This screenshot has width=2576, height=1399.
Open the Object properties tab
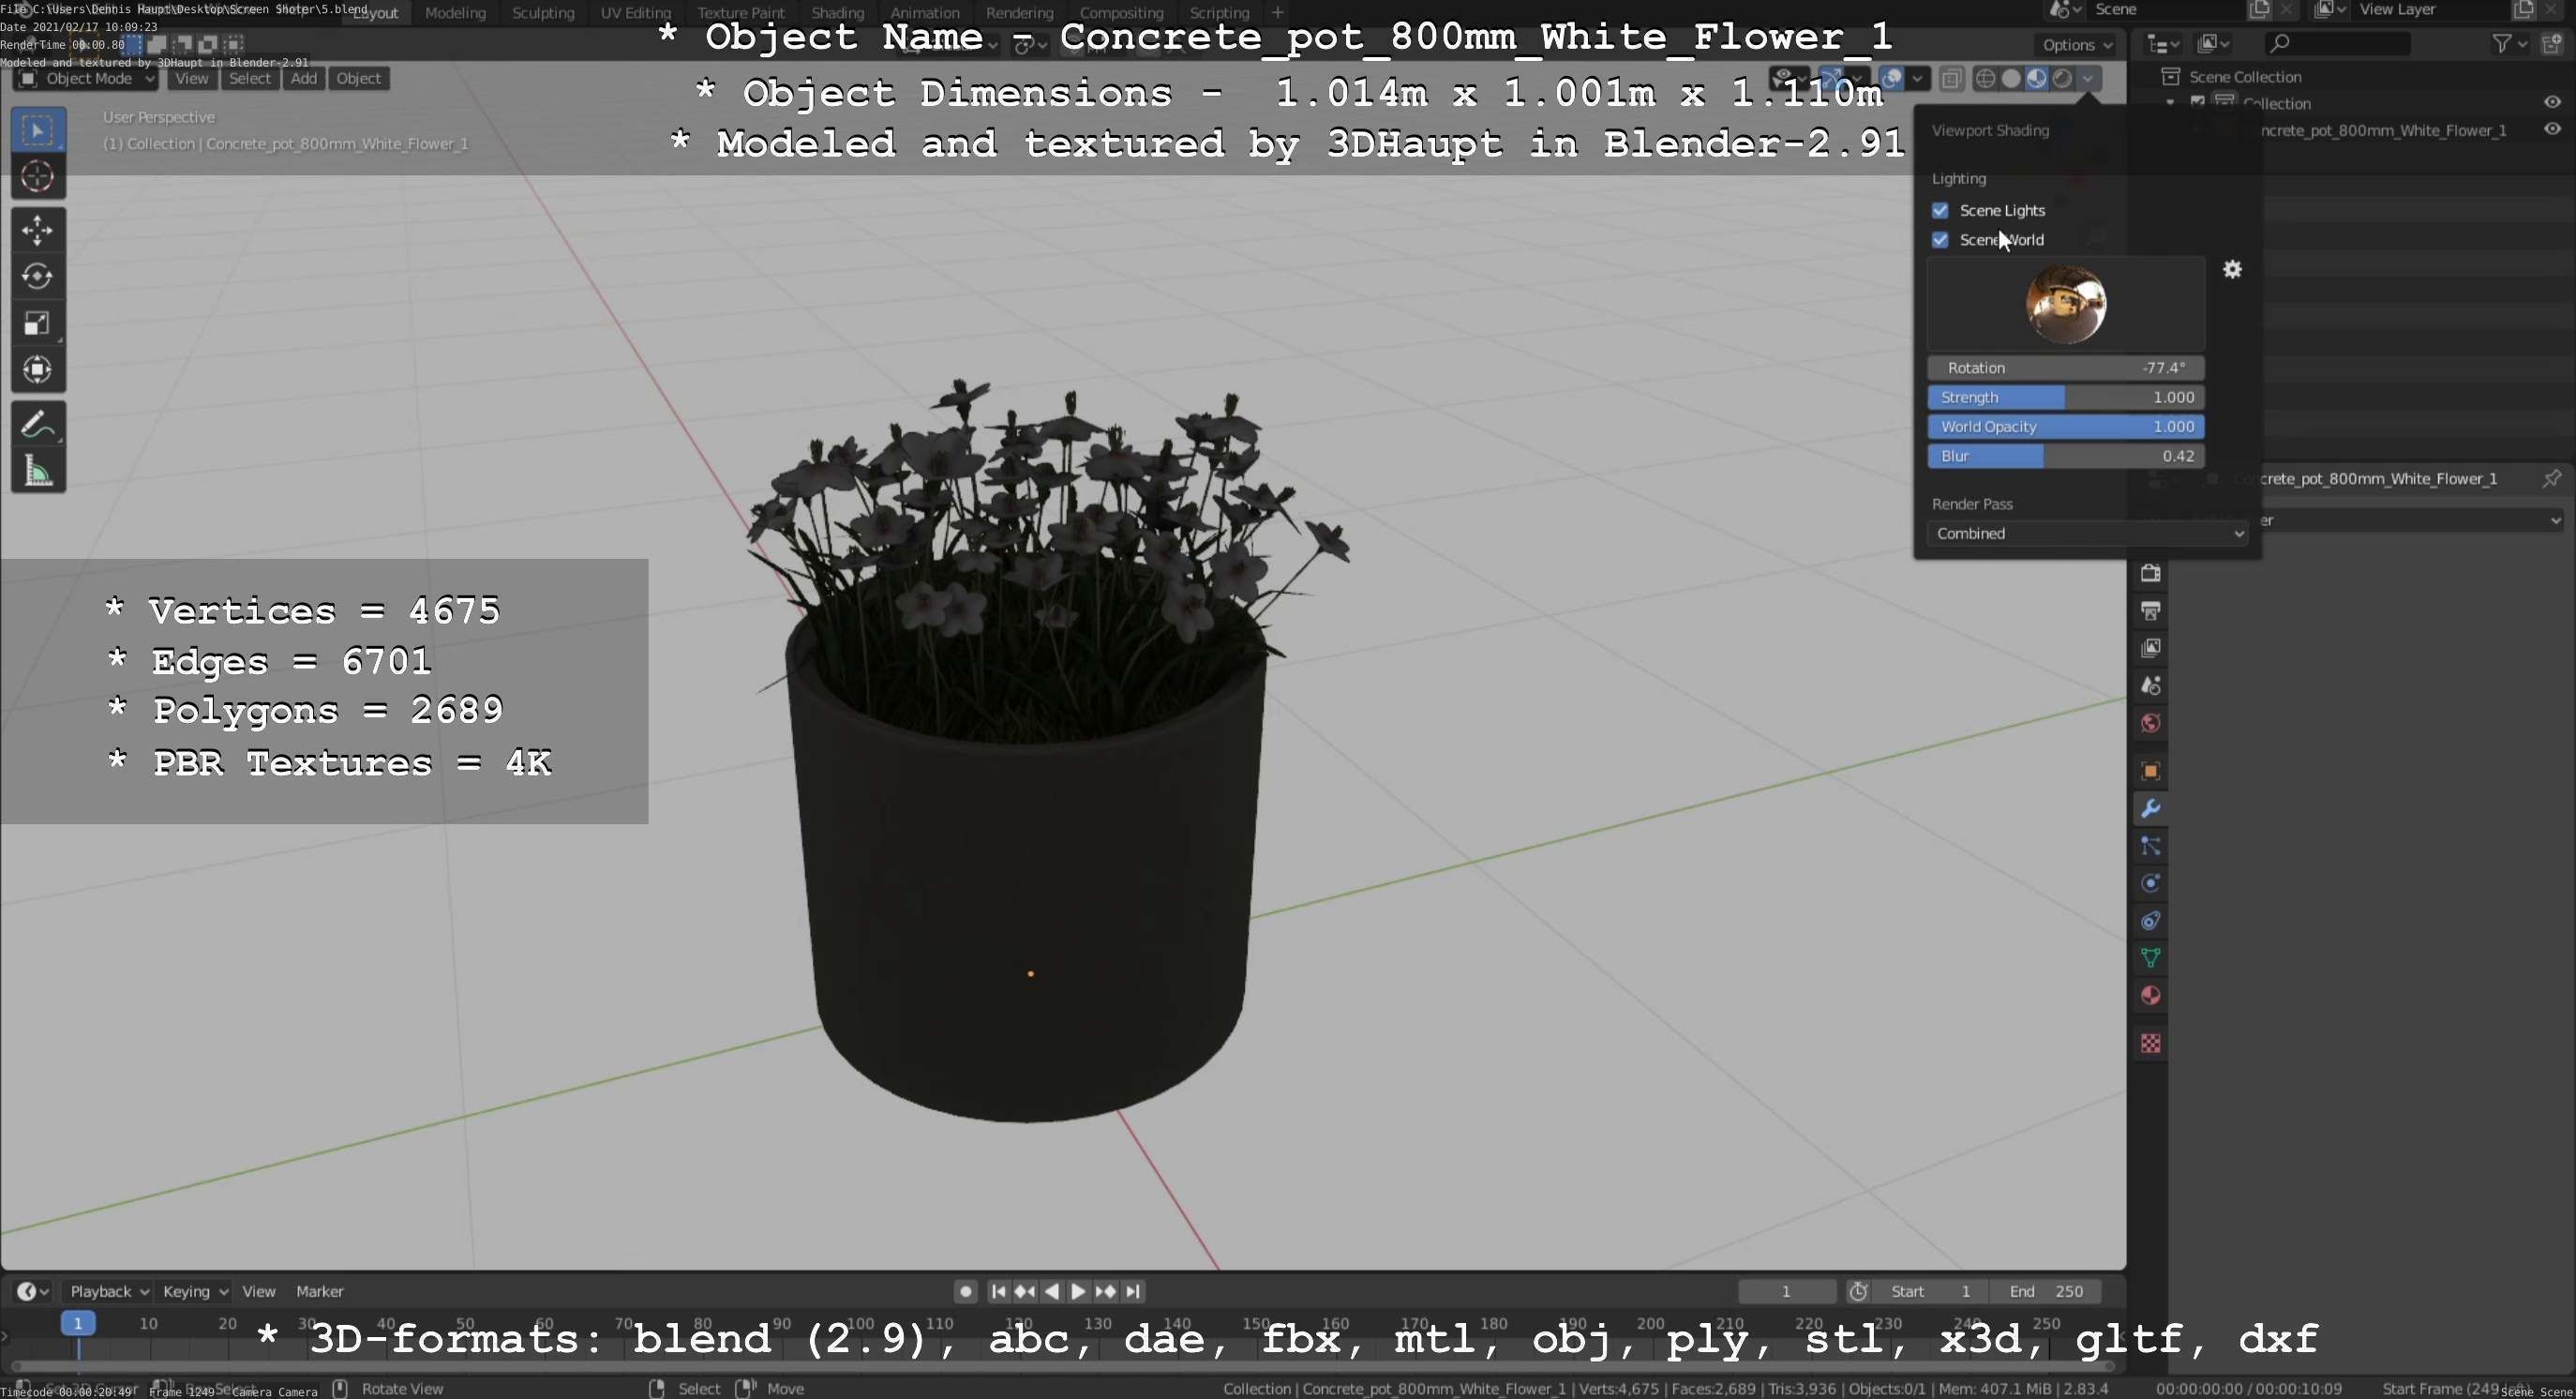coord(2151,771)
